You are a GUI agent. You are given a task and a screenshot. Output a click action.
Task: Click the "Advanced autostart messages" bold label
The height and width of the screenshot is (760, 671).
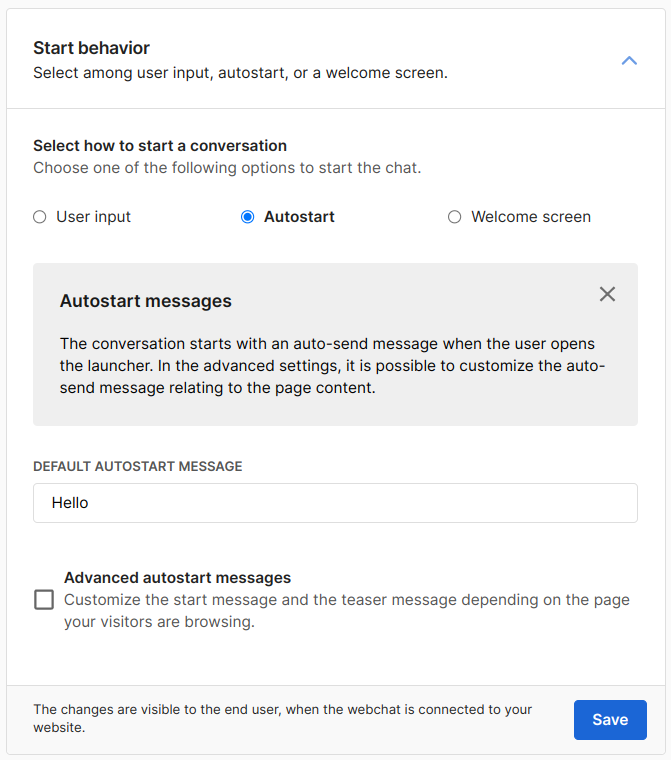click(177, 578)
